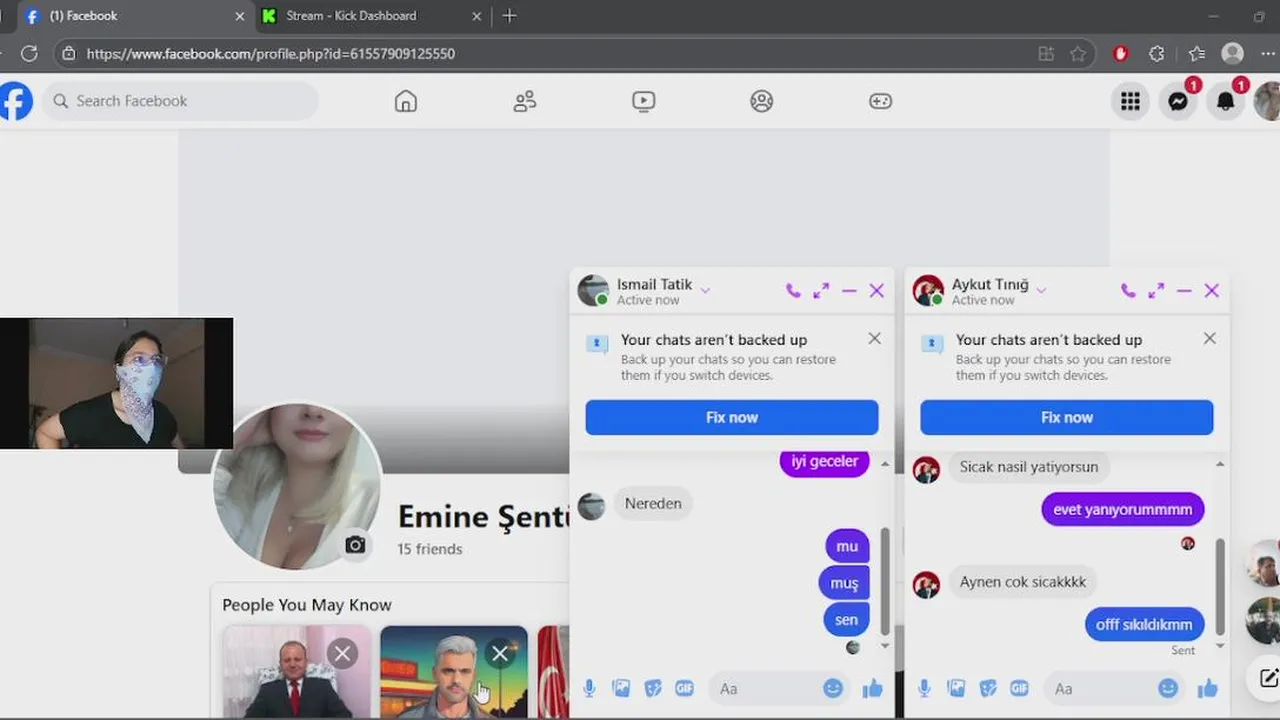Open the Notifications bell icon
The width and height of the screenshot is (1280, 720).
click(1226, 101)
